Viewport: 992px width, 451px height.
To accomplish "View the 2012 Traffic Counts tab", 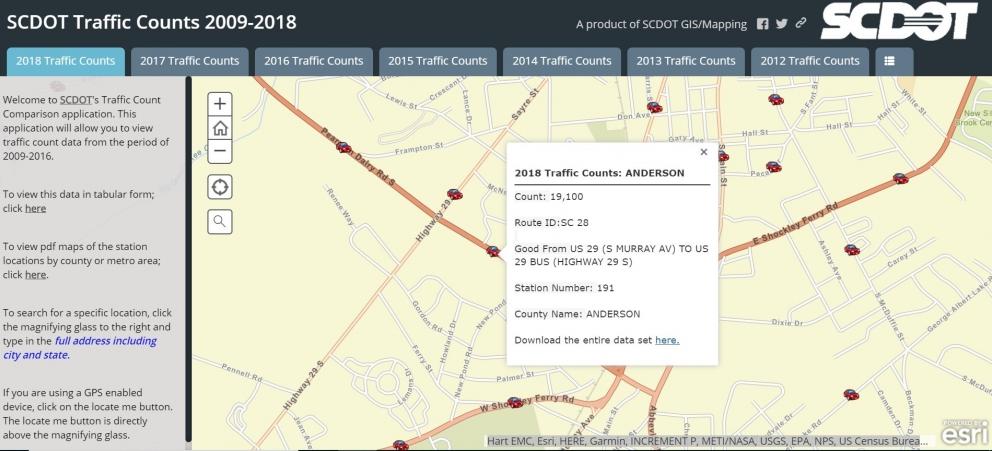I will (810, 61).
